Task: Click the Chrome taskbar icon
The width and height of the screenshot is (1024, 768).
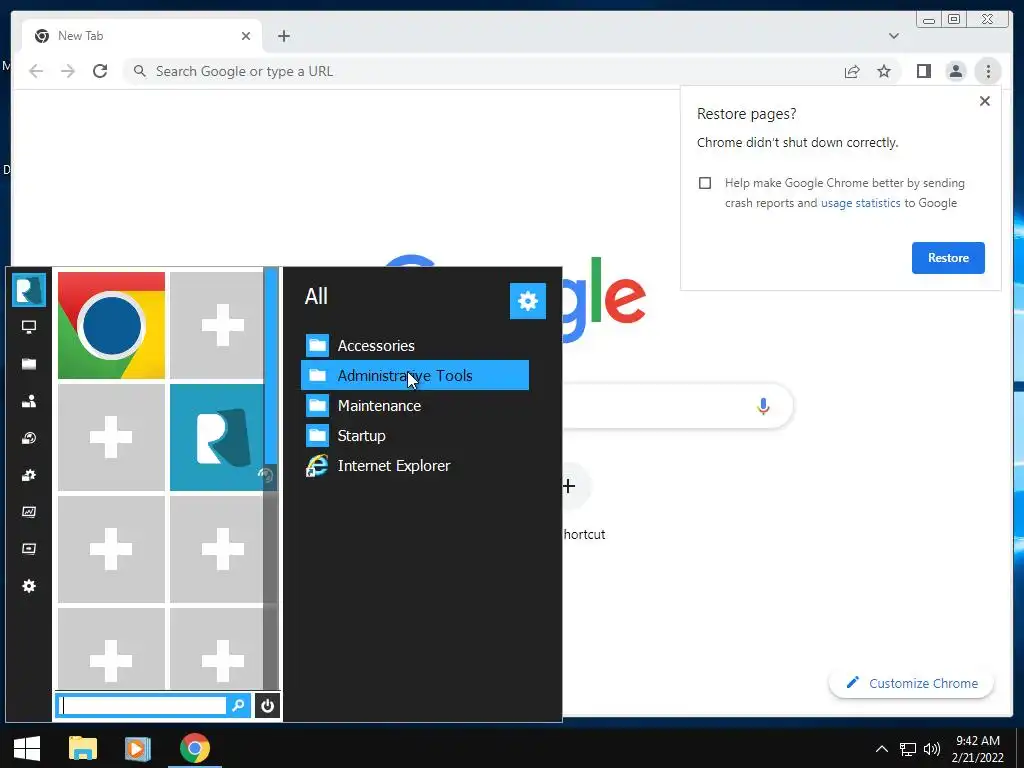Action: click(x=195, y=748)
